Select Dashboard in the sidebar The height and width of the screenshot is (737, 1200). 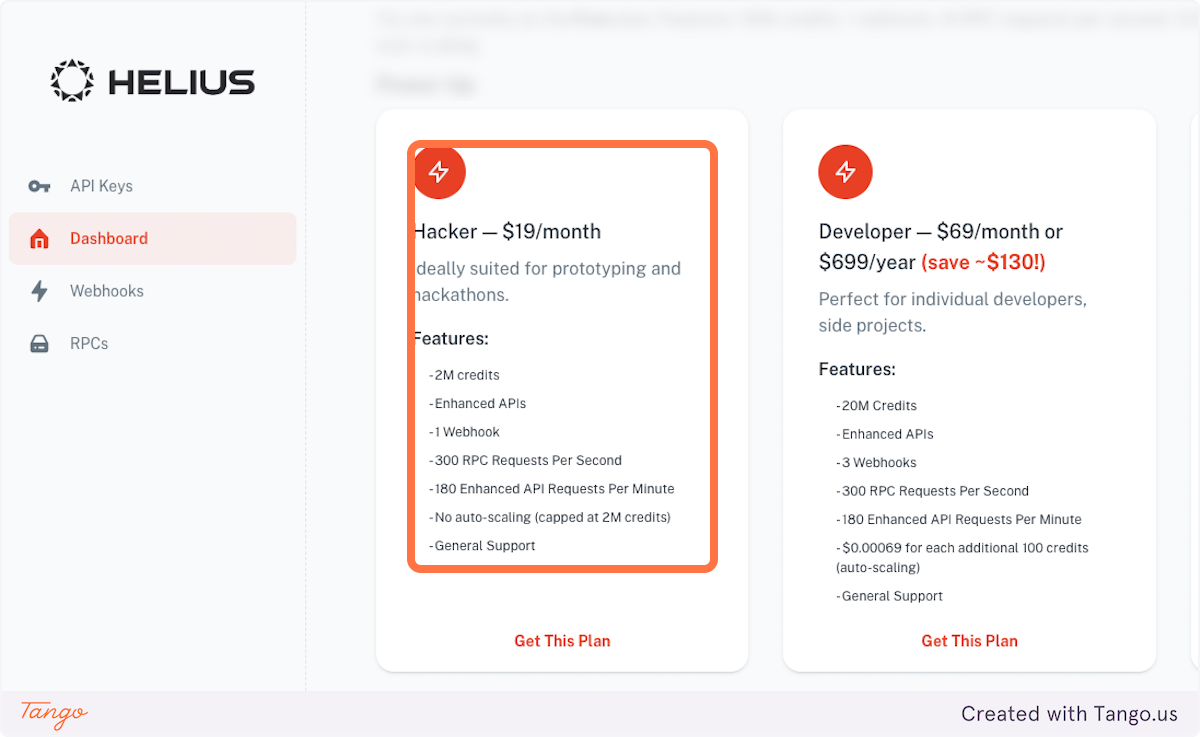109,238
